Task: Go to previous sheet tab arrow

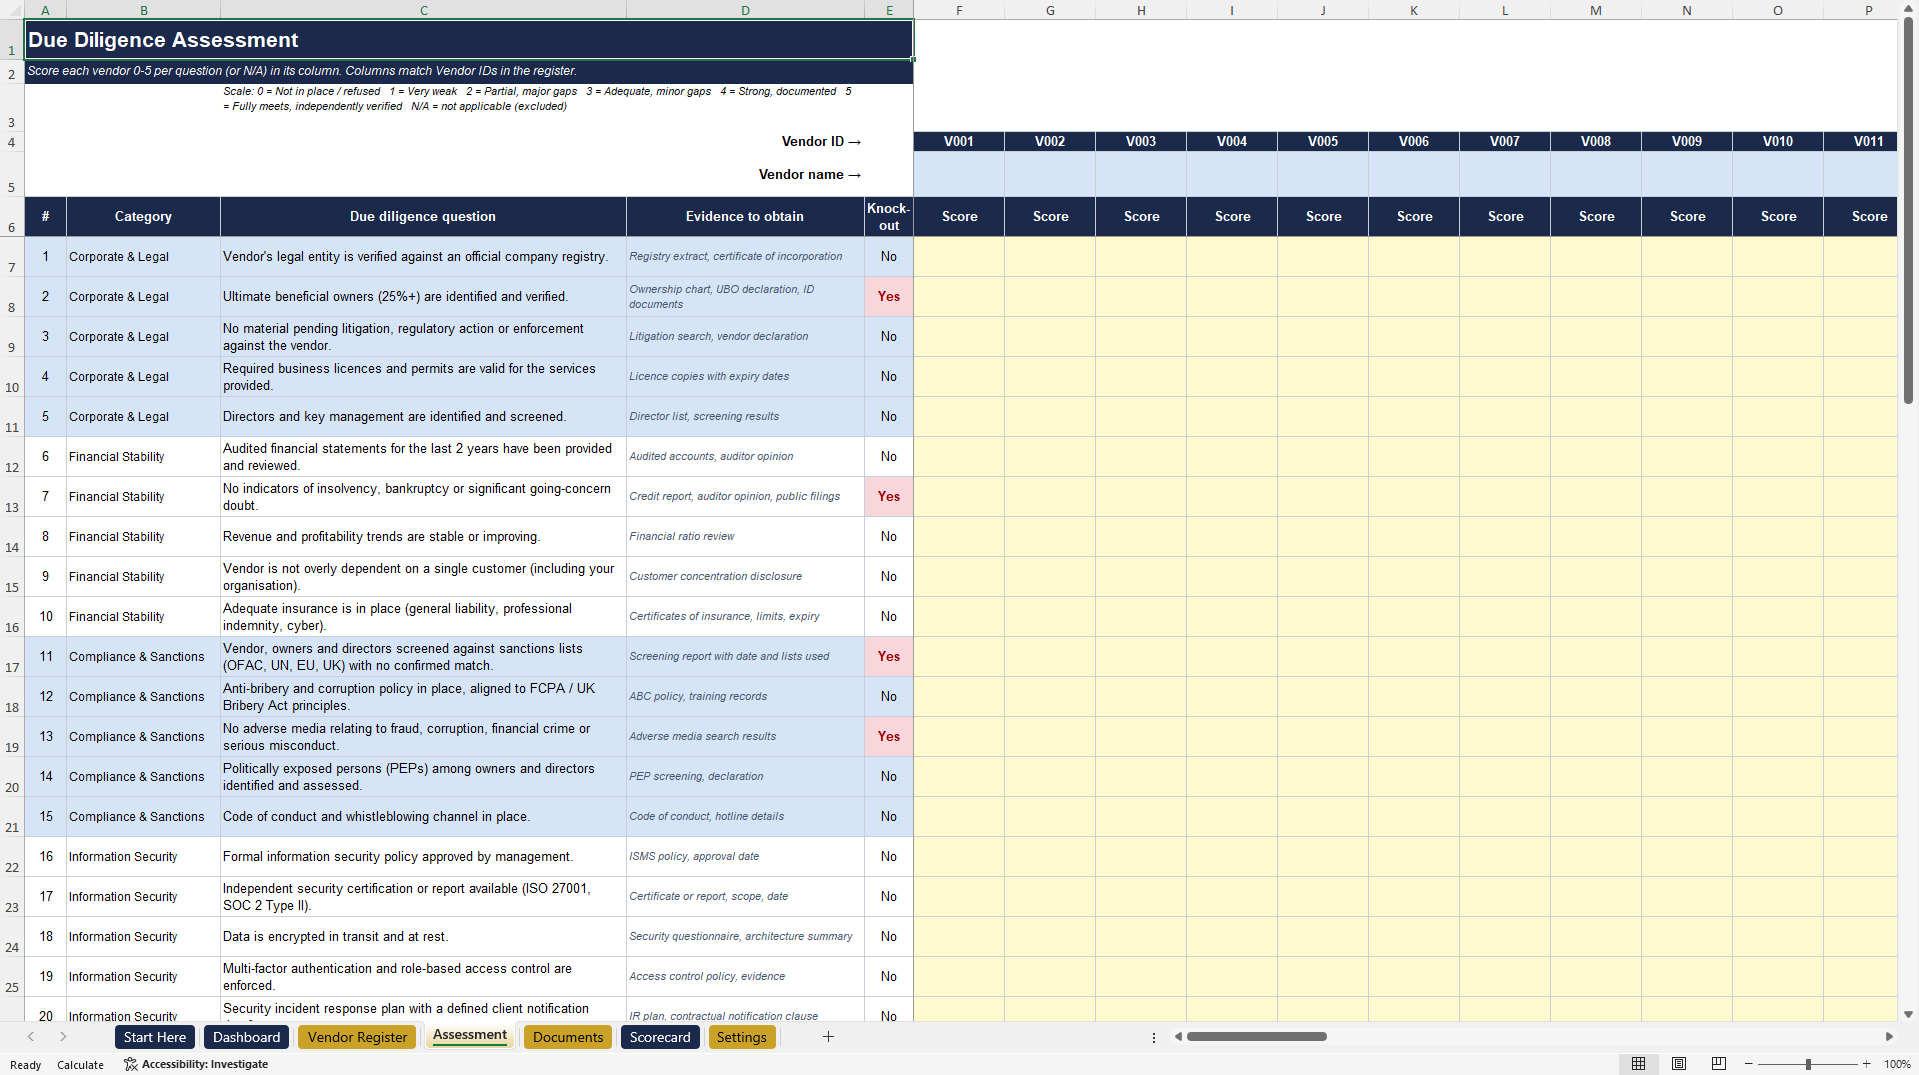Action: point(31,1037)
